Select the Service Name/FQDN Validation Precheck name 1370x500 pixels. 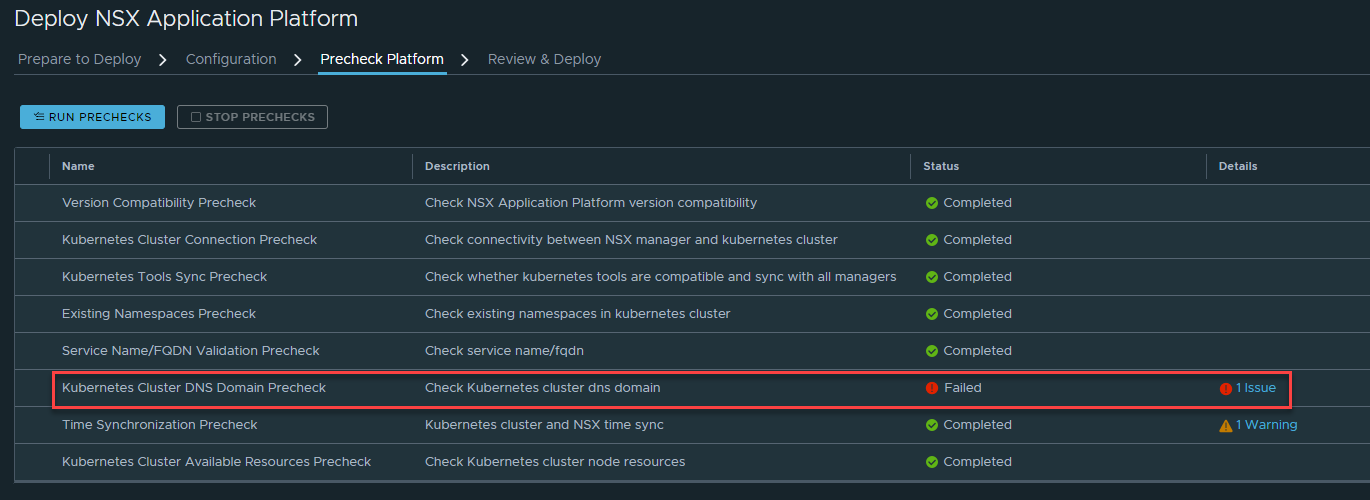[x=191, y=351]
